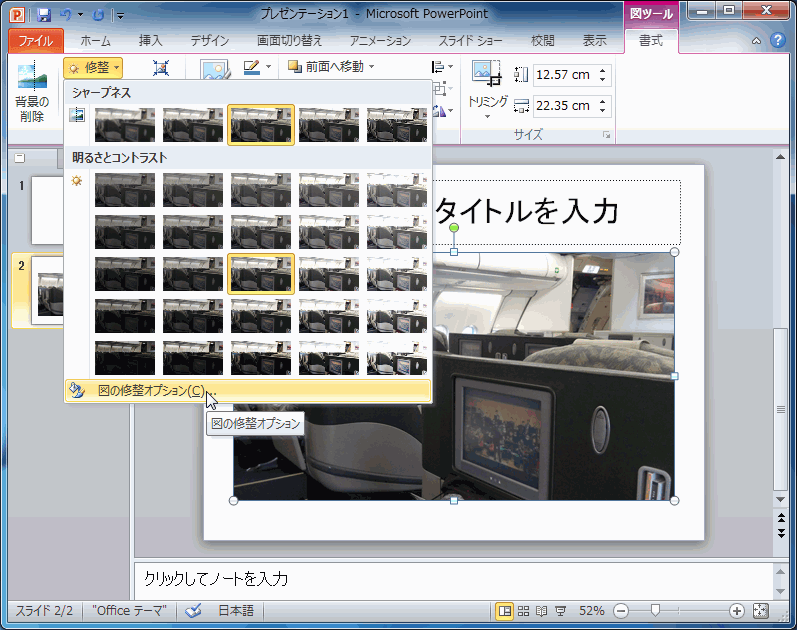
Task: Select the highlighted middle sharpness thumbnail
Action: [261, 125]
